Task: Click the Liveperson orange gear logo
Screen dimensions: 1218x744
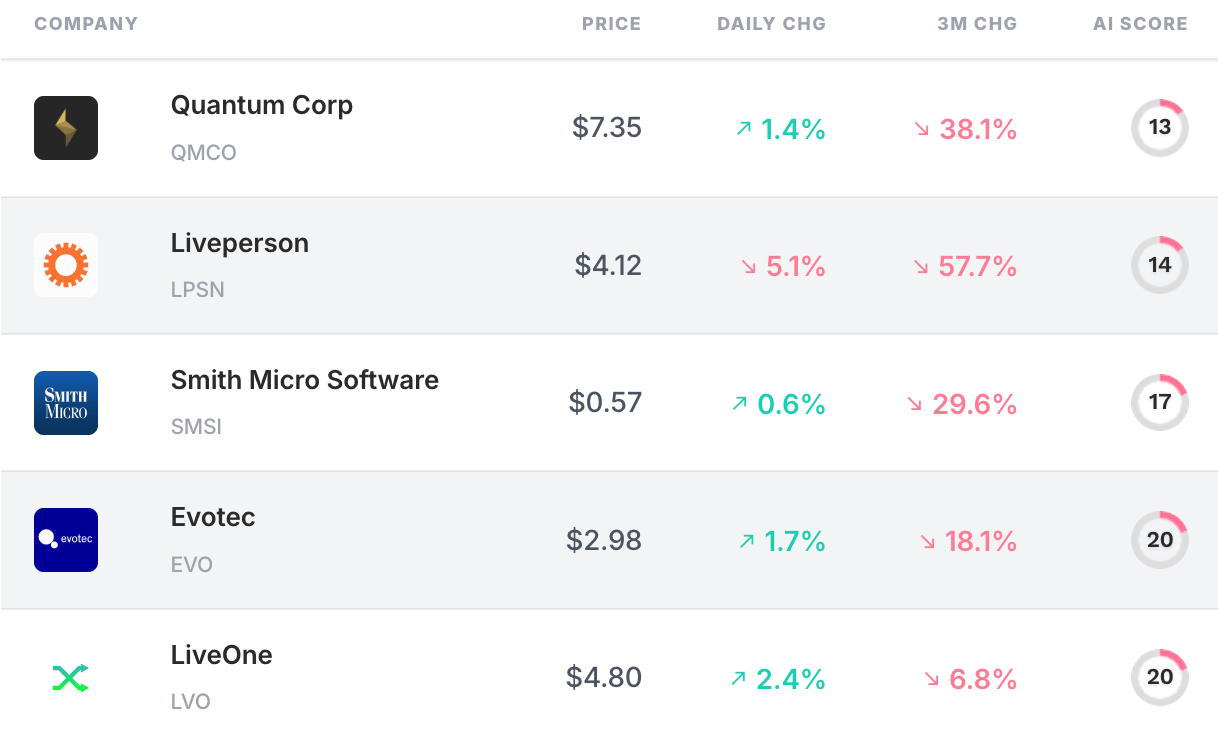Action: 66,265
